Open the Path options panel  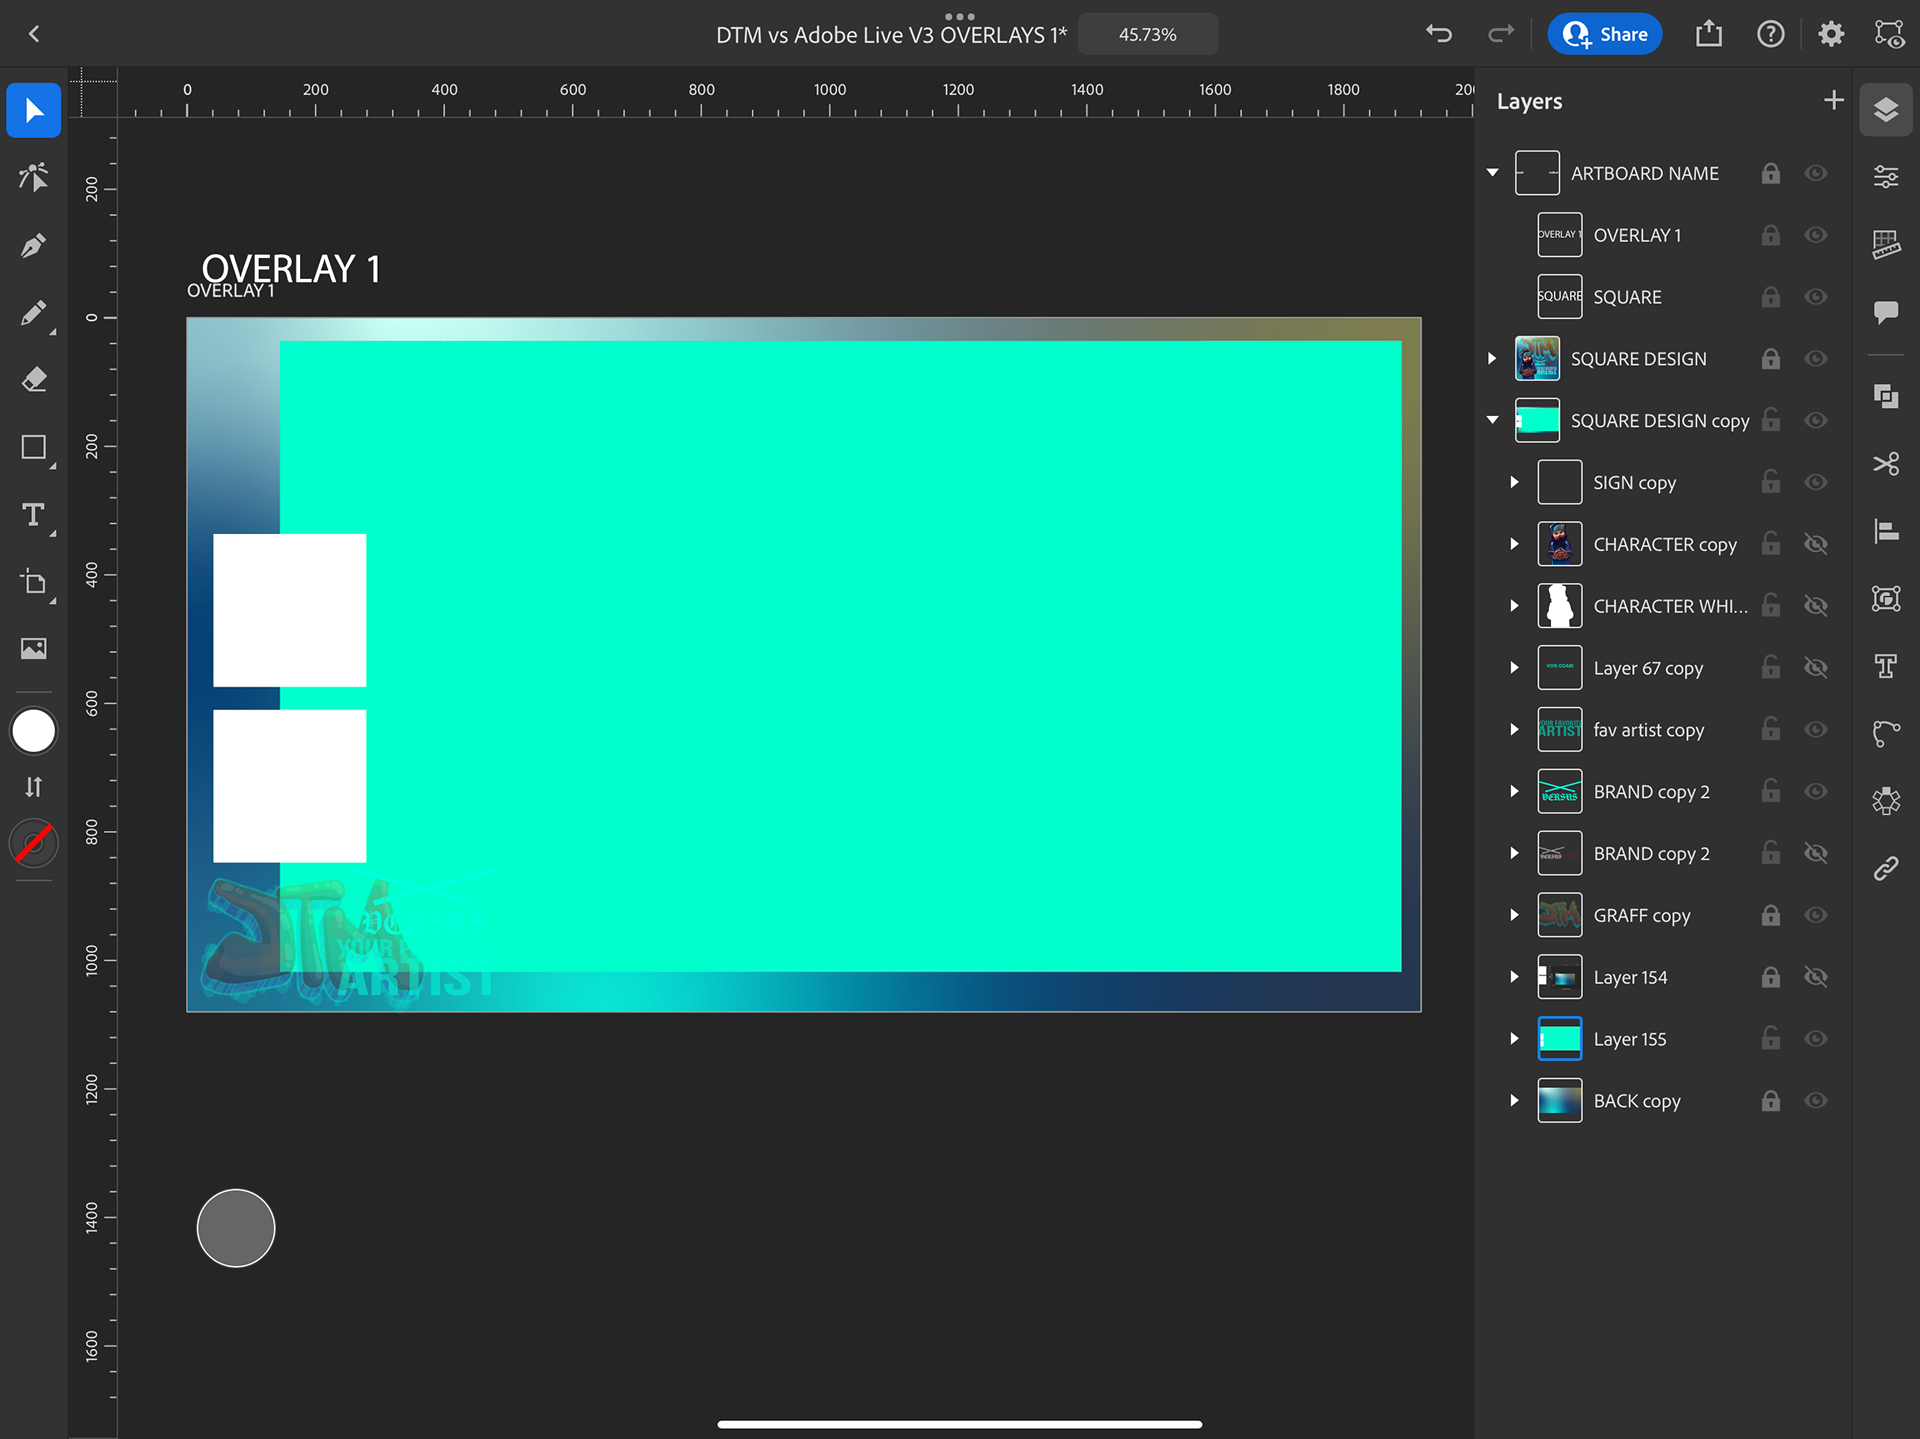(1886, 733)
